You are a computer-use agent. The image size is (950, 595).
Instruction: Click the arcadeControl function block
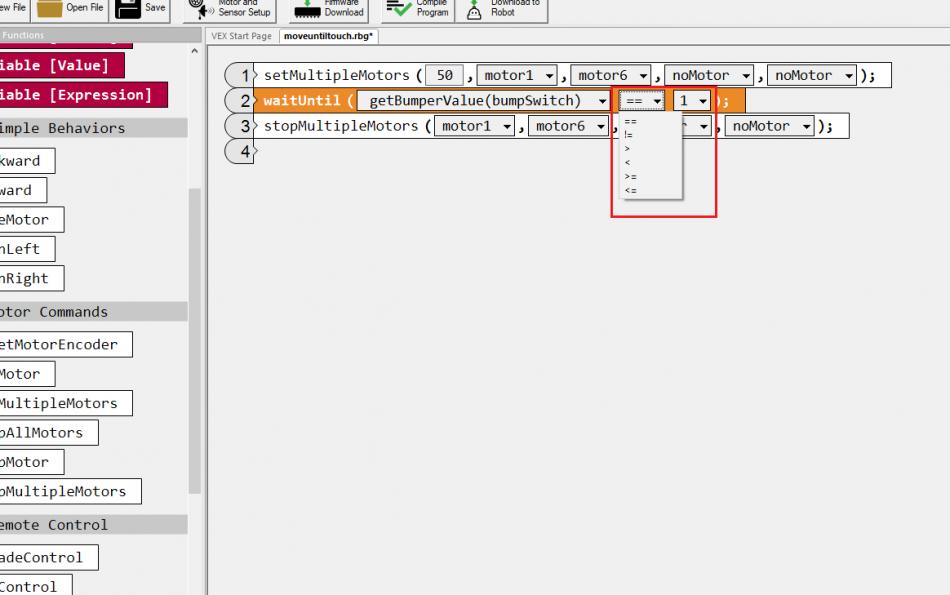tap(49, 557)
